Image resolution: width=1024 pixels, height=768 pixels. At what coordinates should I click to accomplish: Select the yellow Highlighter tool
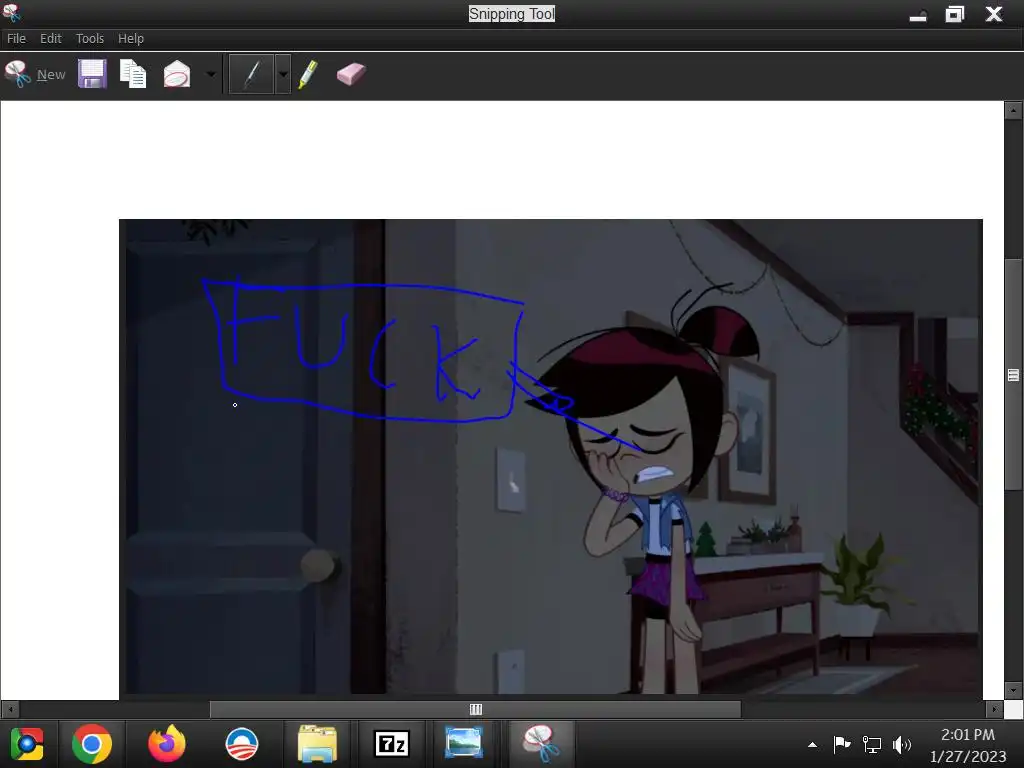(308, 74)
